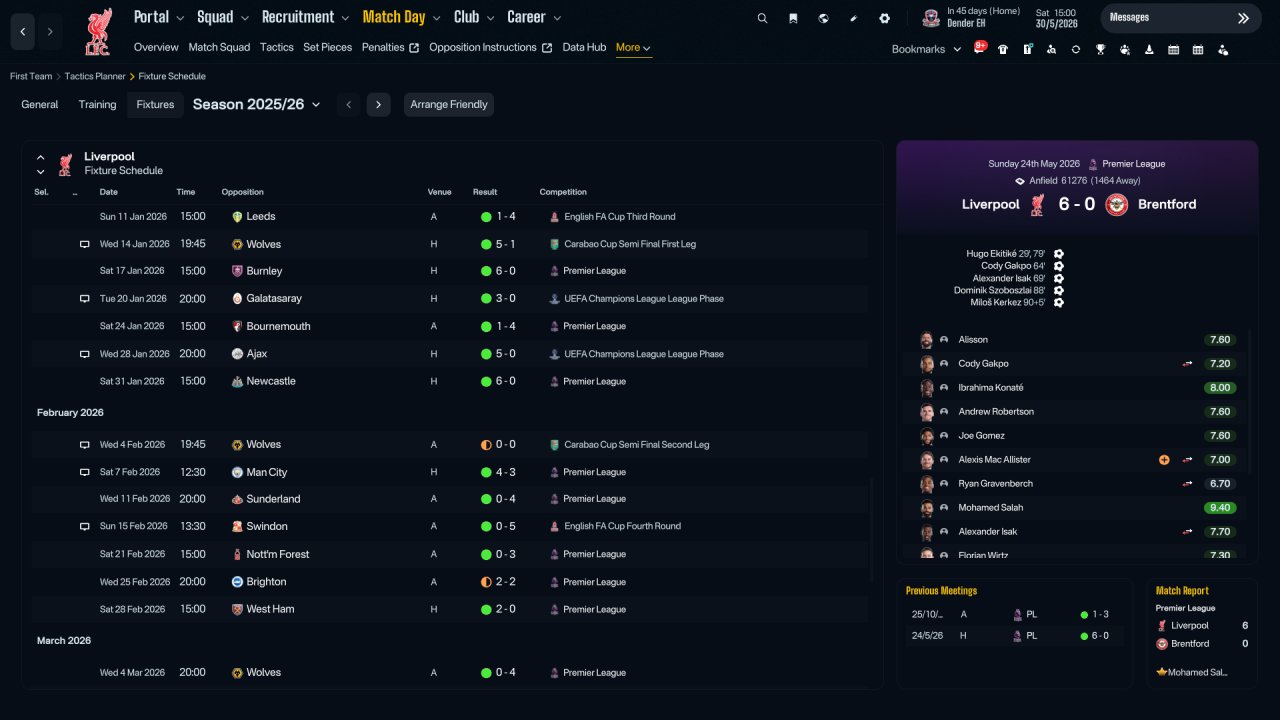Click the shirt icon in bookmarks bar
Viewport: 1280px width, 720px height.
[1003, 49]
